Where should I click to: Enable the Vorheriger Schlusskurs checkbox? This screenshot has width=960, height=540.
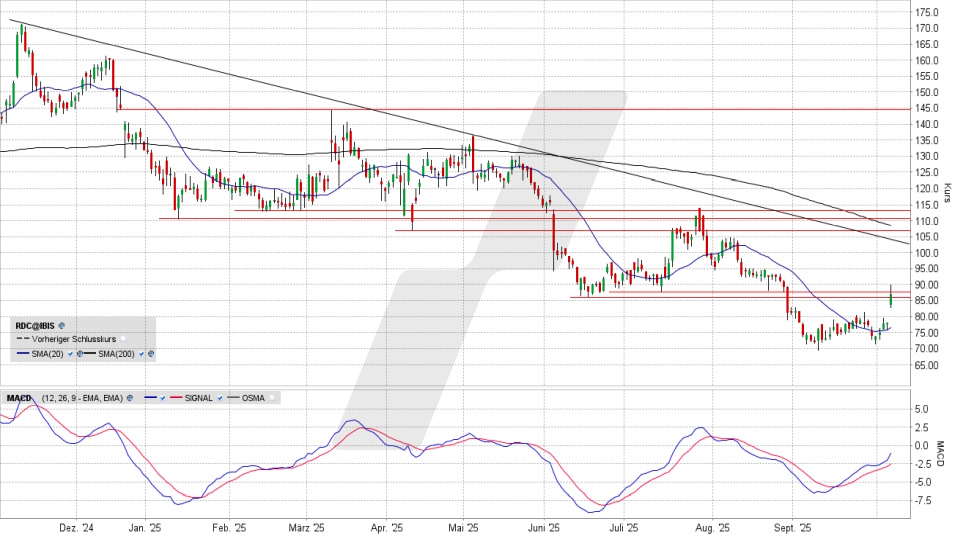(123, 339)
